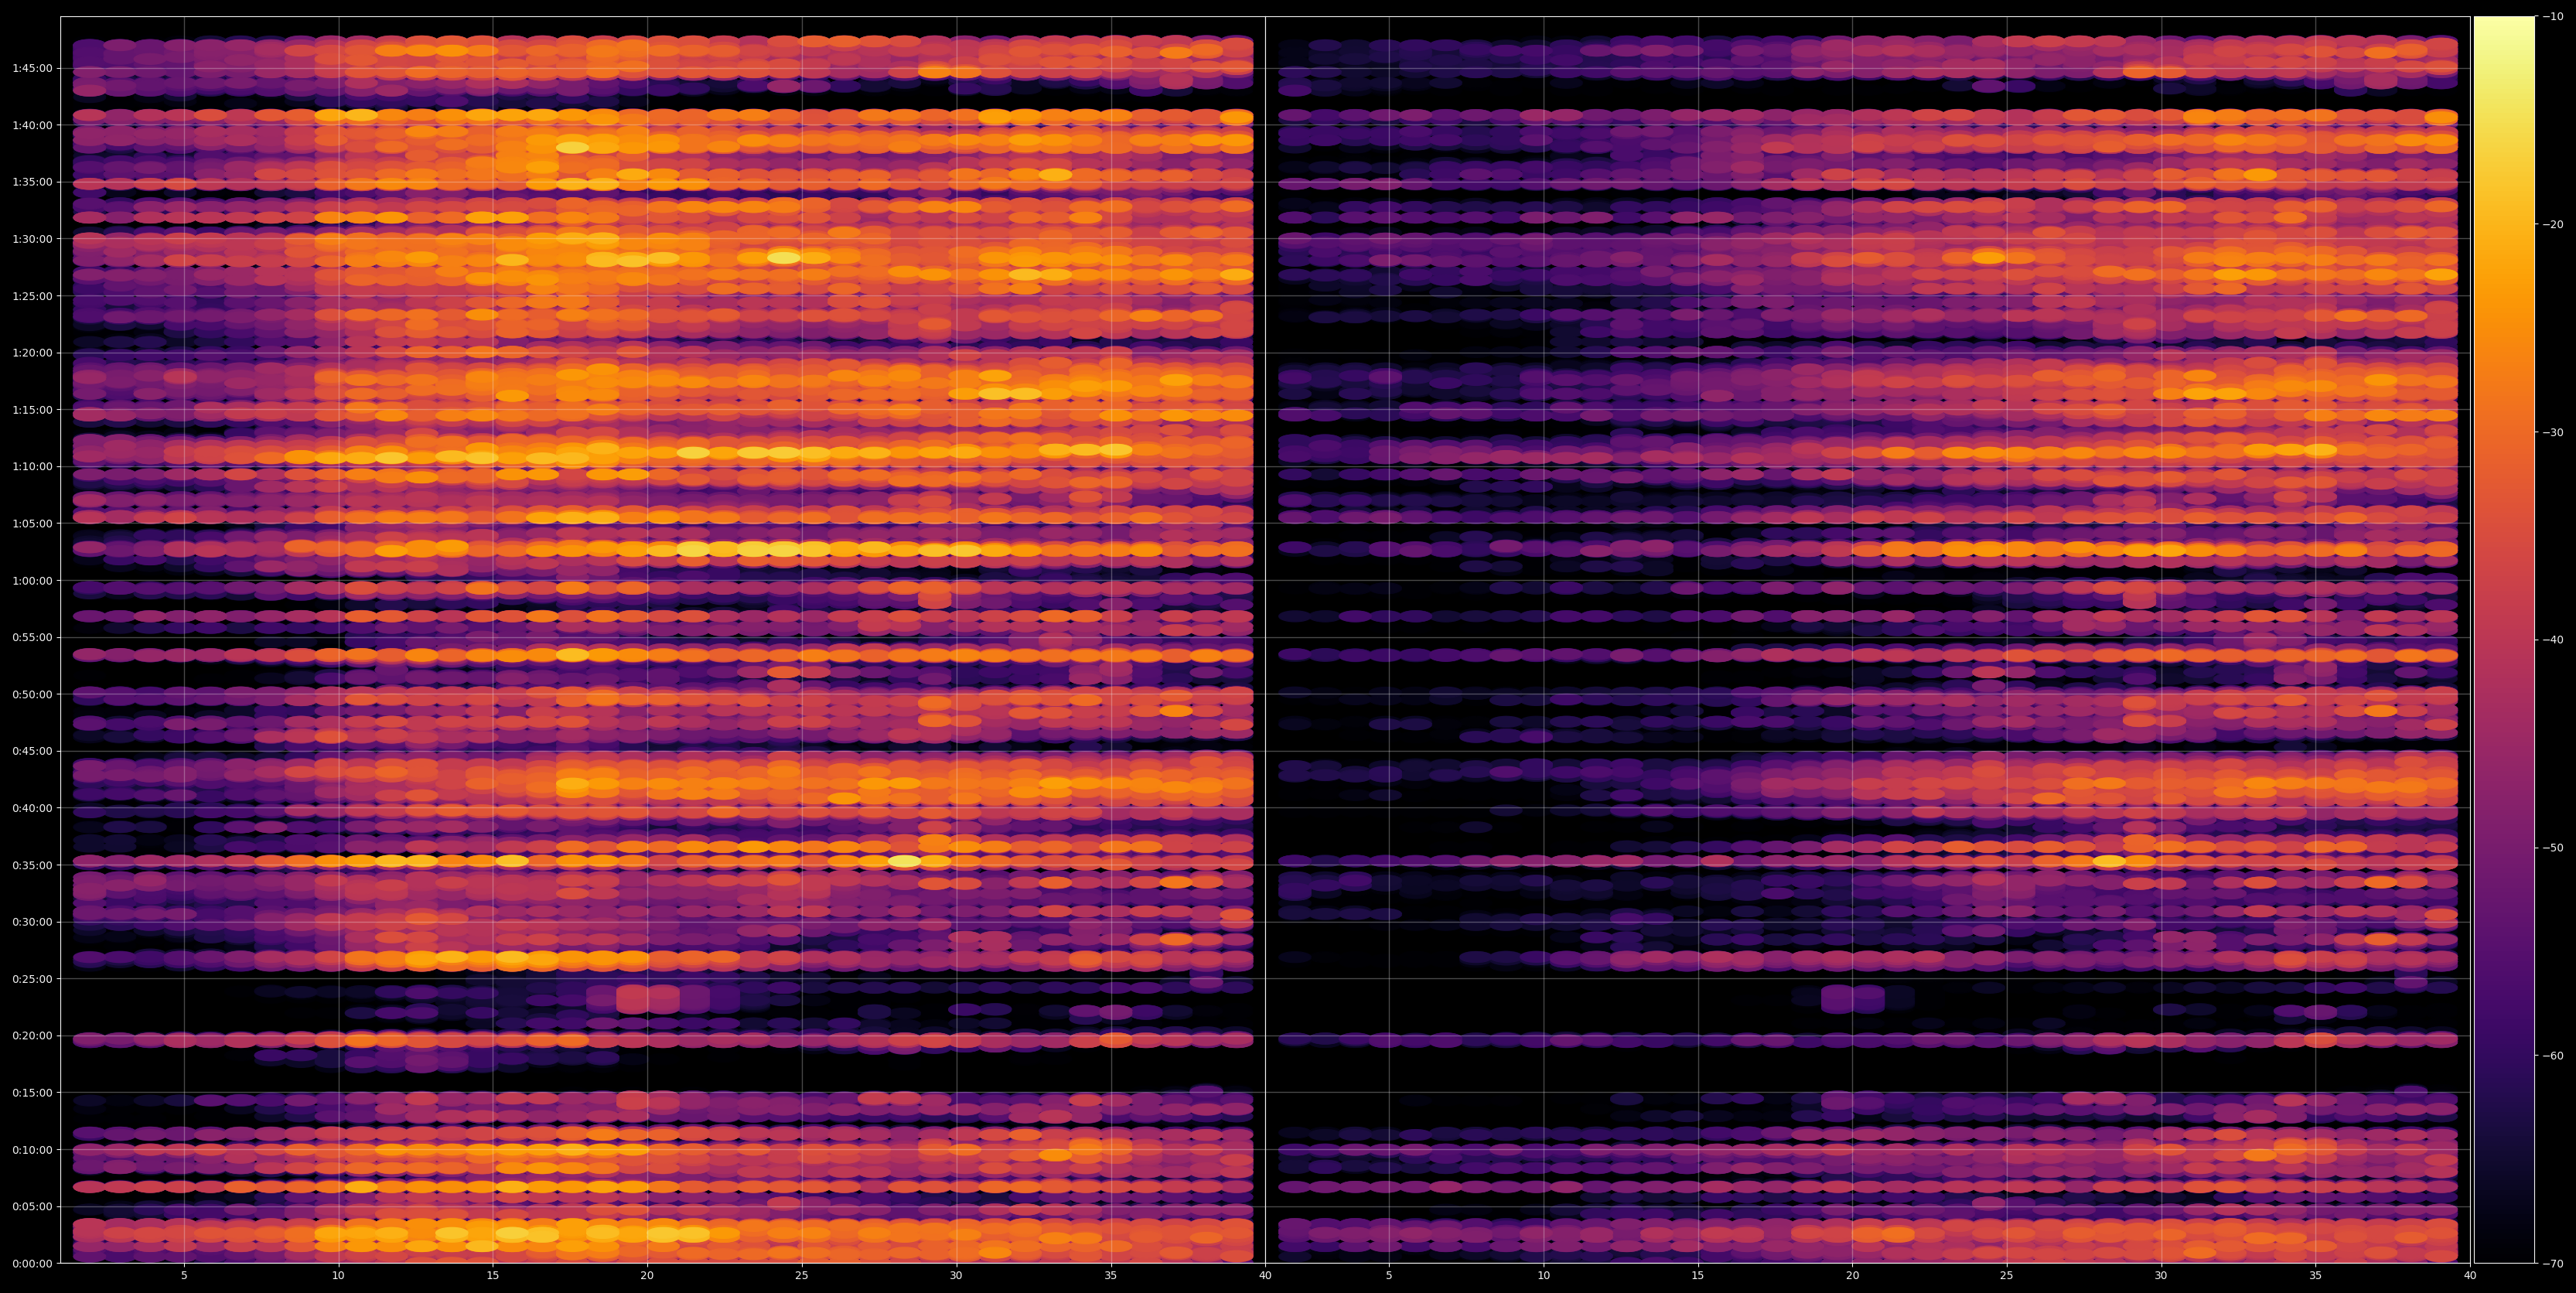Select the 0:10:00 y-axis tick label

pos(31,1149)
